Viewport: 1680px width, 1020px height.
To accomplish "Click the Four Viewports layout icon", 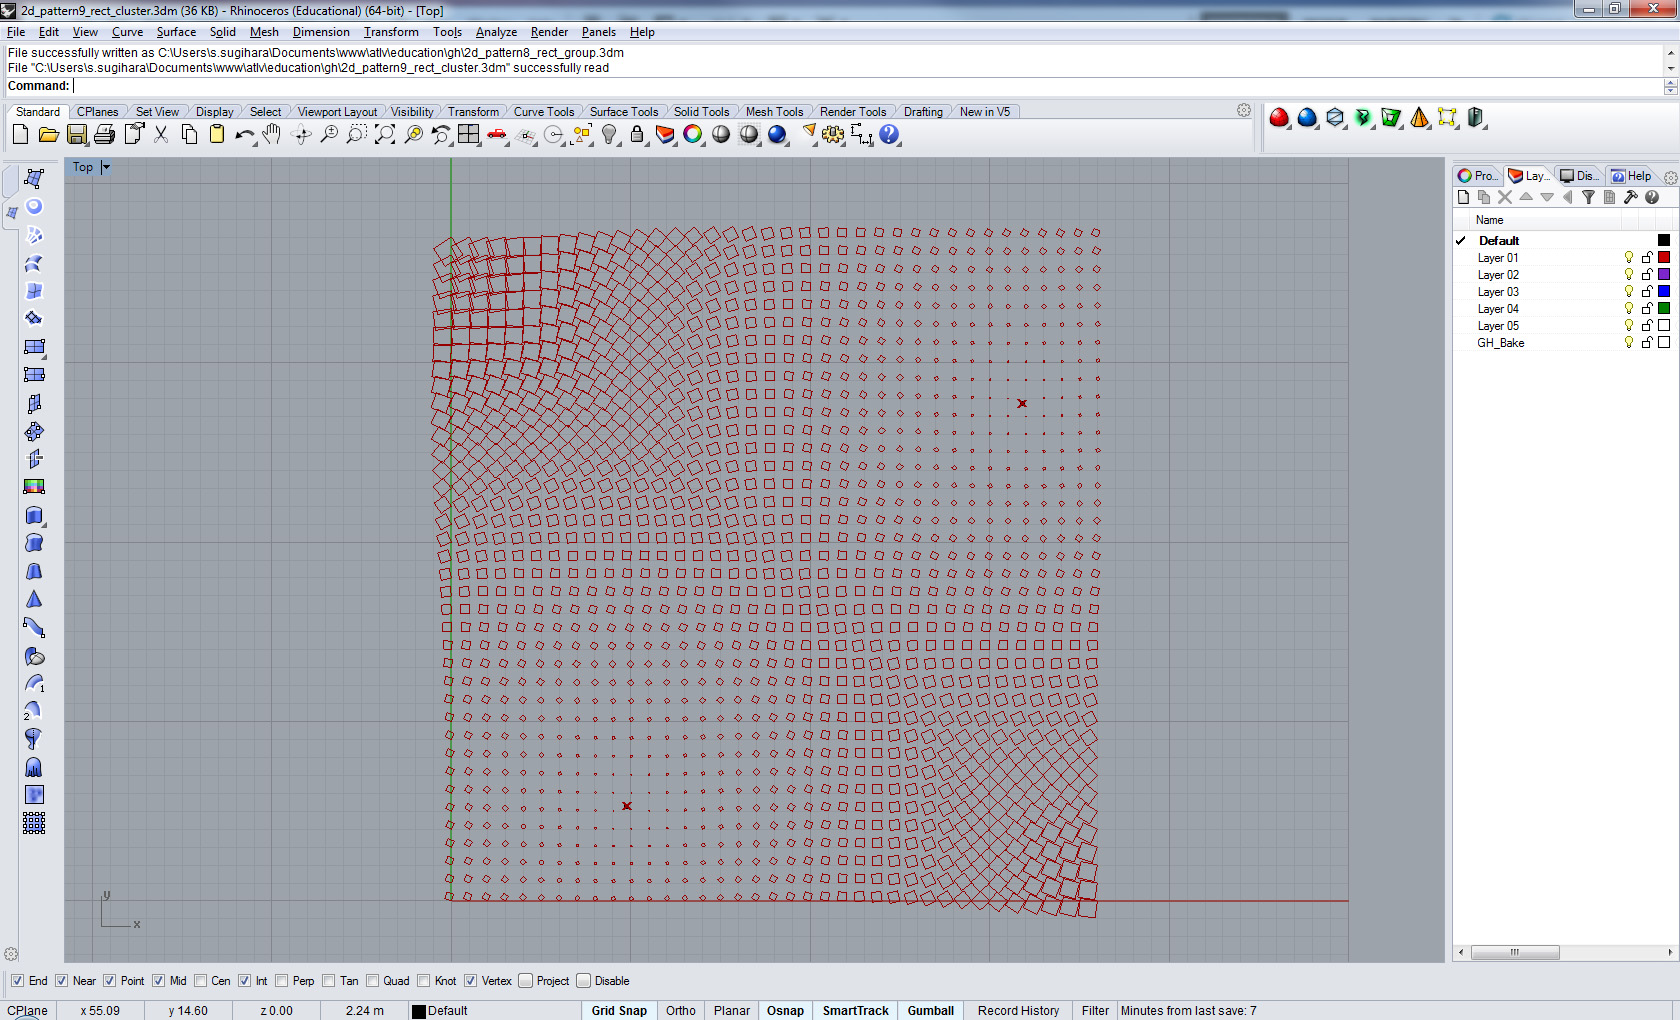I will pyautogui.click(x=469, y=135).
